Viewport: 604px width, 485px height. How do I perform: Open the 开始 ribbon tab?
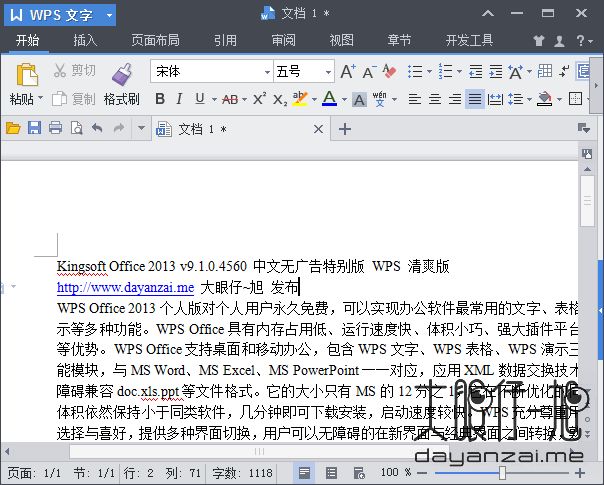pos(27,40)
